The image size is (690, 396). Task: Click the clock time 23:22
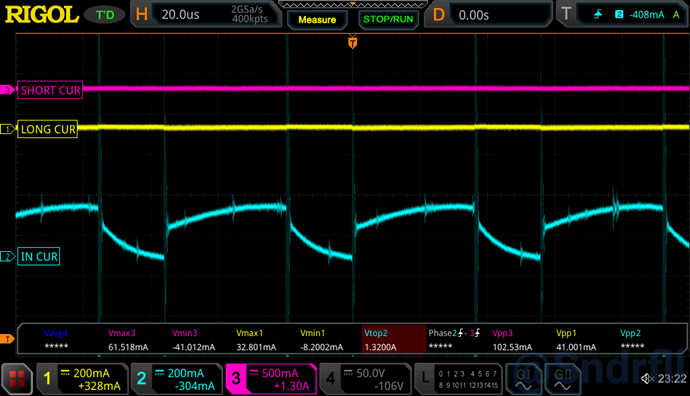coord(672,378)
